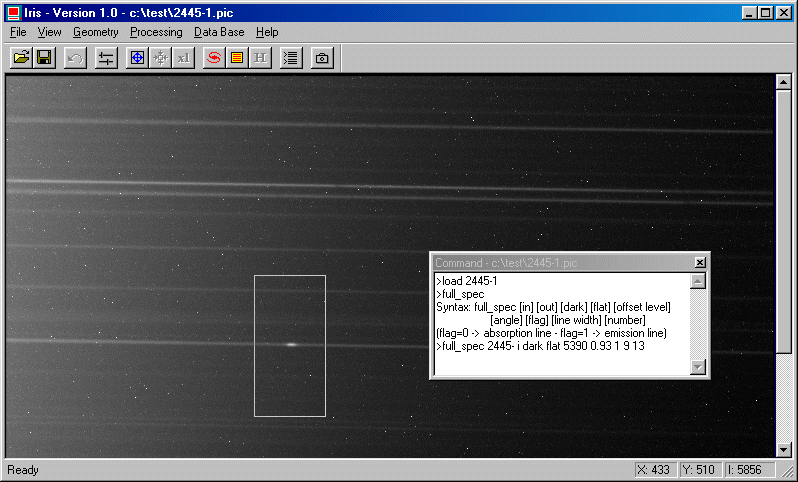
Task: Click the bright star inside the selection rectangle
Action: [291, 345]
